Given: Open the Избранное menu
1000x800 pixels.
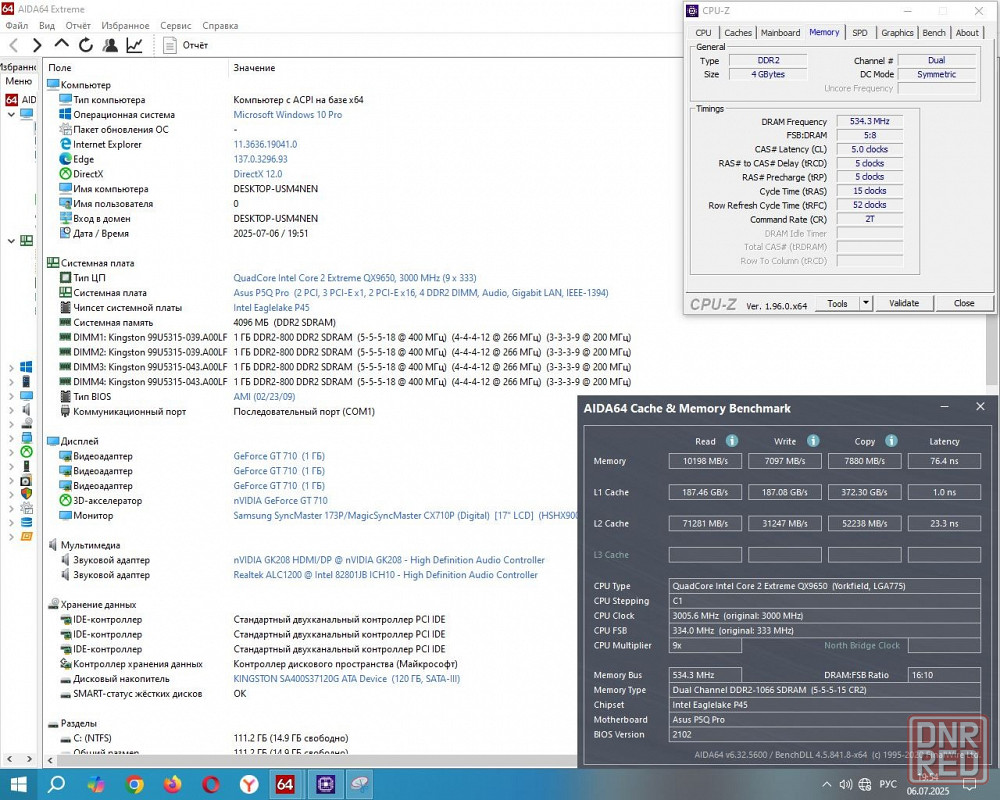Looking at the screenshot, I should click(x=125, y=26).
